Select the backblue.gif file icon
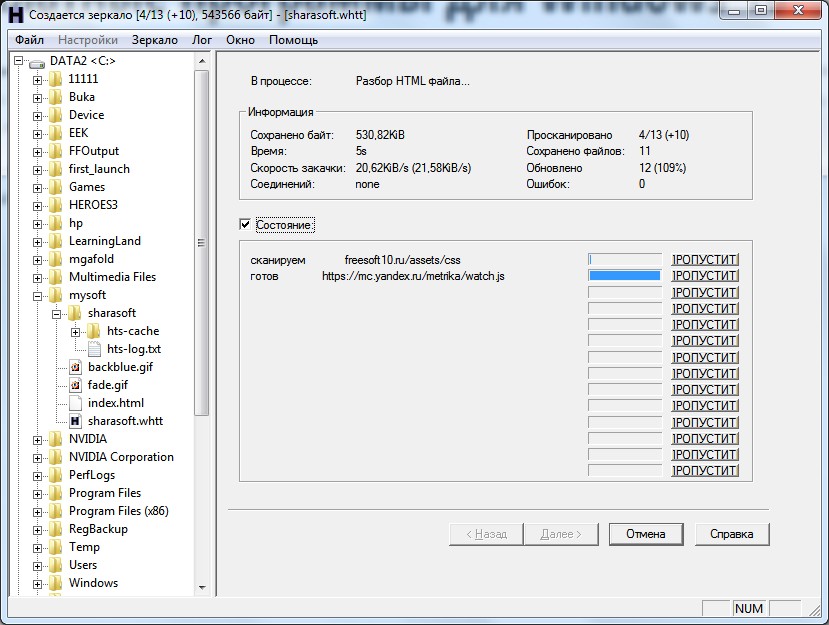 point(76,367)
